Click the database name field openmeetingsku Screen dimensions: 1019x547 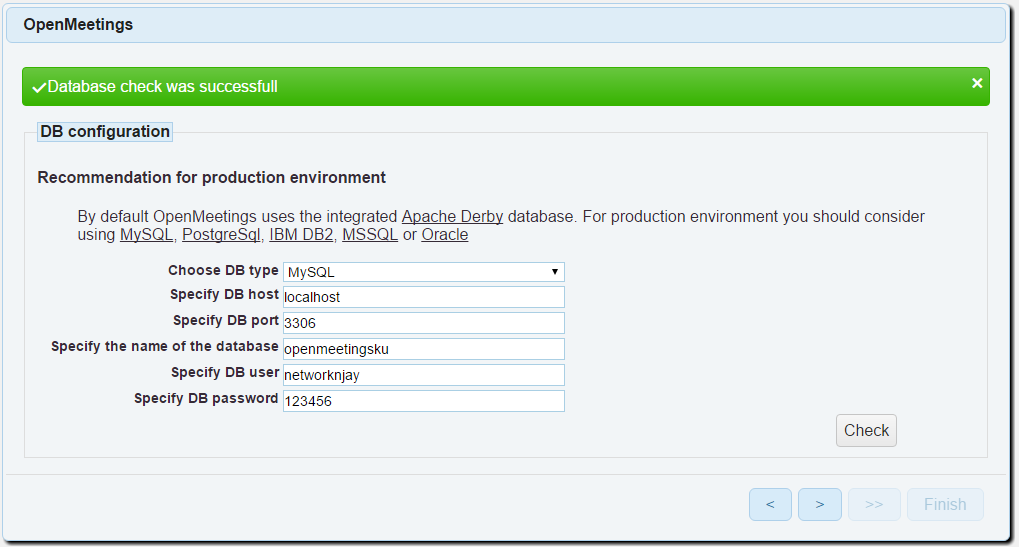[424, 349]
